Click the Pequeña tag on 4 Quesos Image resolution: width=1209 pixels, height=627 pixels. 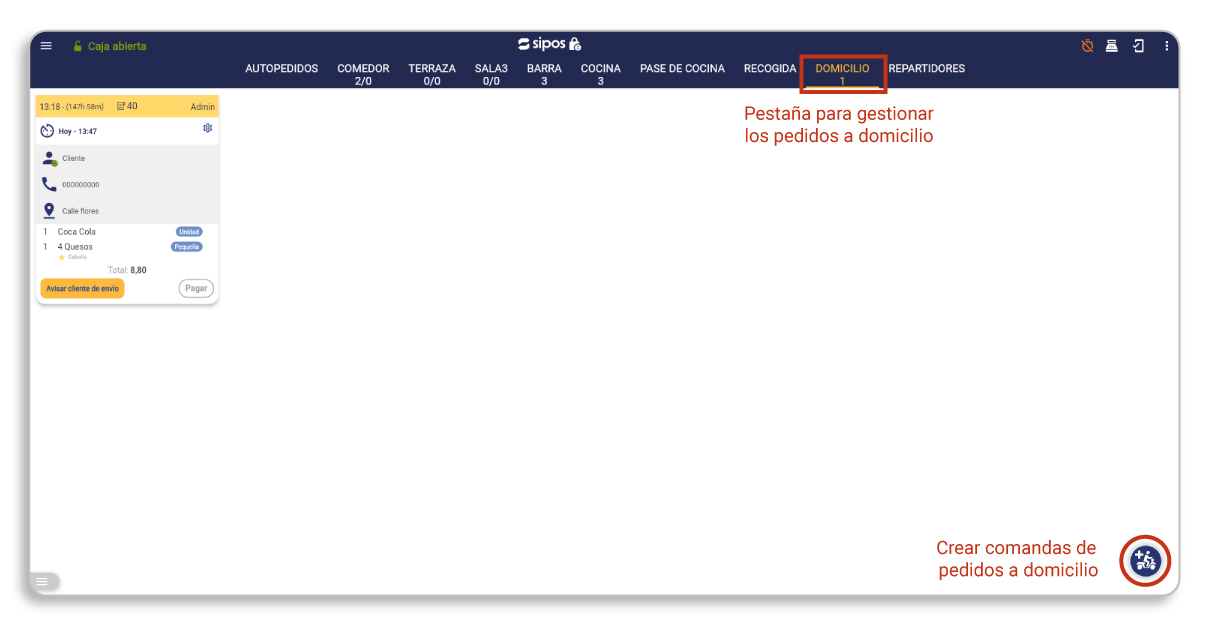point(187,246)
